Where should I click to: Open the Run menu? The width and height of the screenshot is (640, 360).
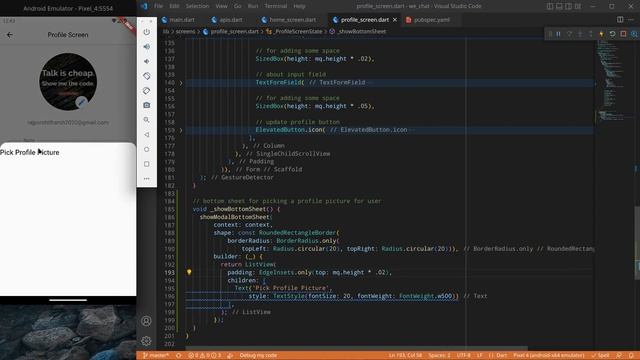253,6
